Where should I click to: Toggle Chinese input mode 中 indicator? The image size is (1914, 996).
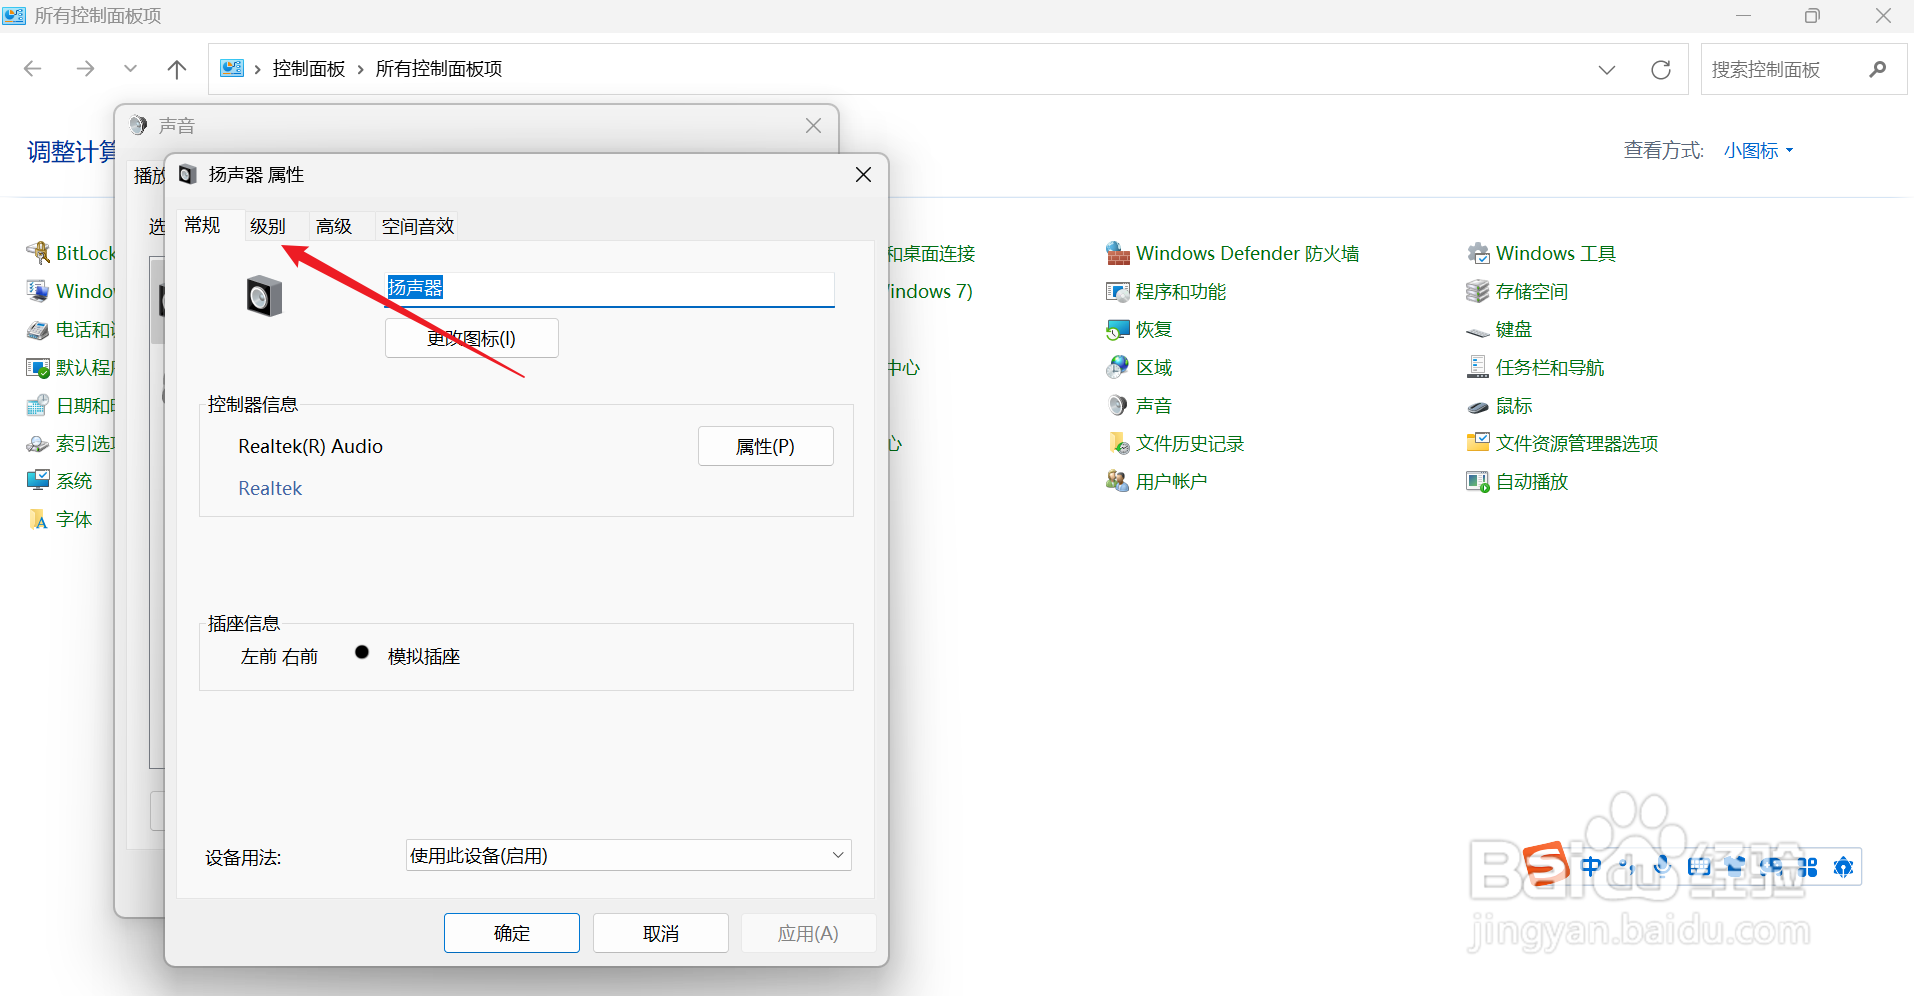pyautogui.click(x=1590, y=867)
